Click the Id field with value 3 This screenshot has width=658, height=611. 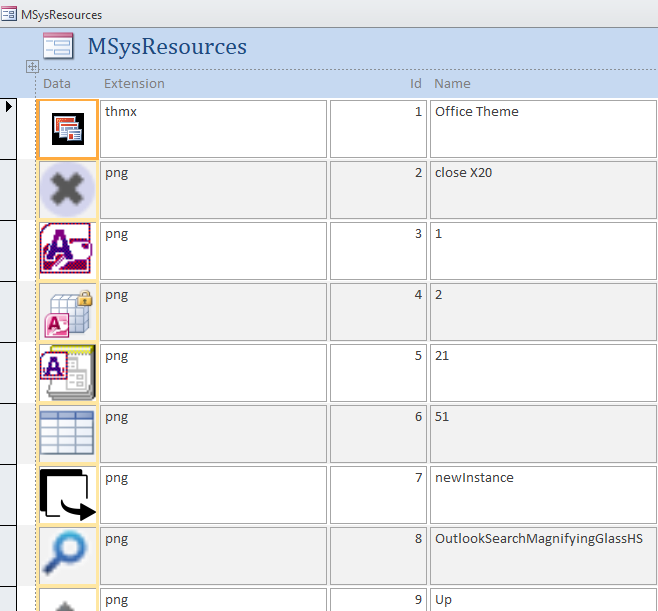(x=378, y=251)
